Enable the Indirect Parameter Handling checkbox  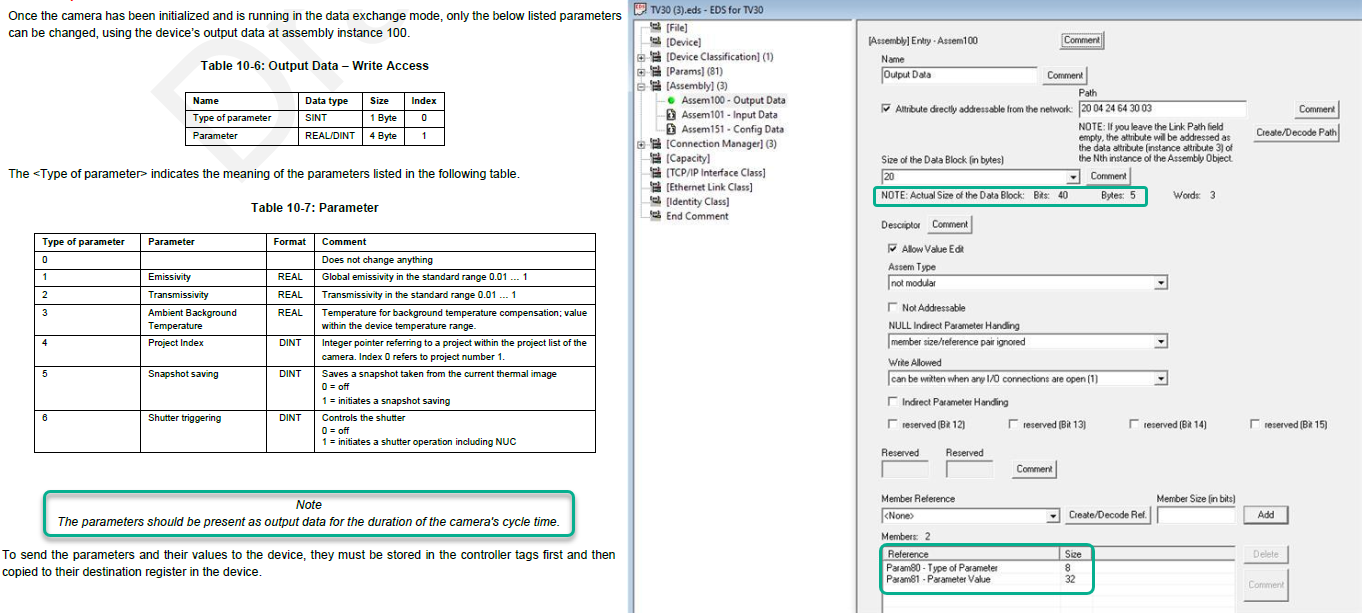893,402
